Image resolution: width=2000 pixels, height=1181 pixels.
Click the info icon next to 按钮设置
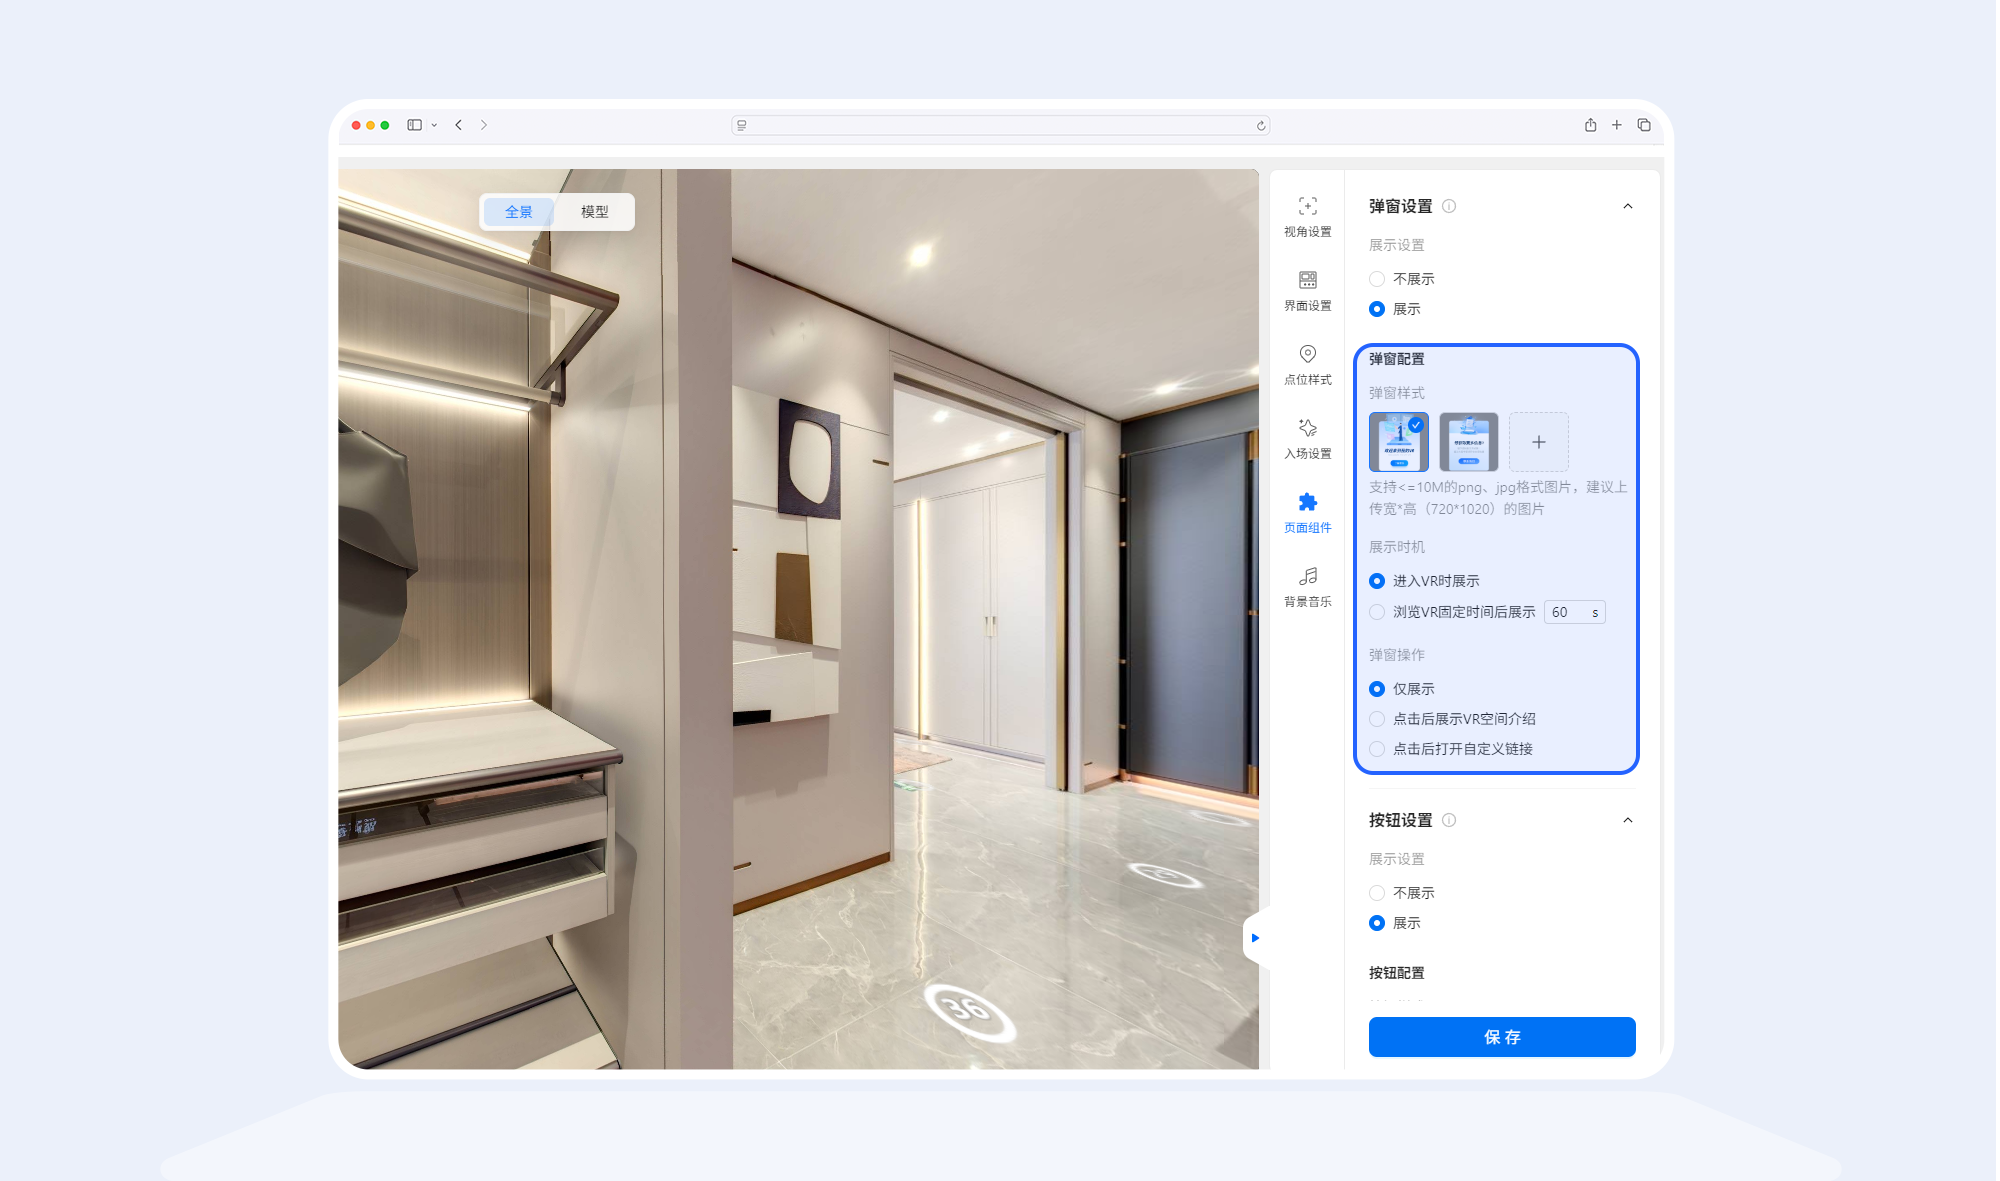[x=1449, y=820]
